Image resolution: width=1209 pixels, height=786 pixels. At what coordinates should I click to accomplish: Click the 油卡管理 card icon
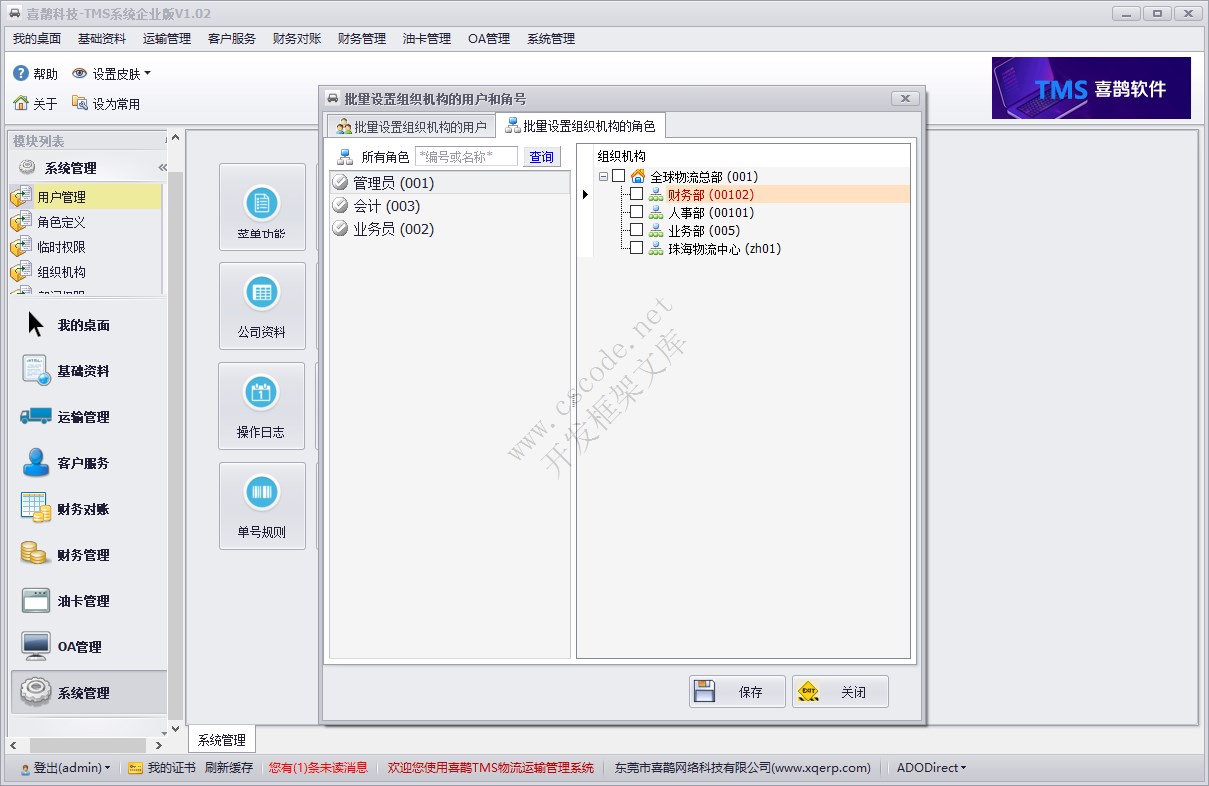(x=36, y=600)
